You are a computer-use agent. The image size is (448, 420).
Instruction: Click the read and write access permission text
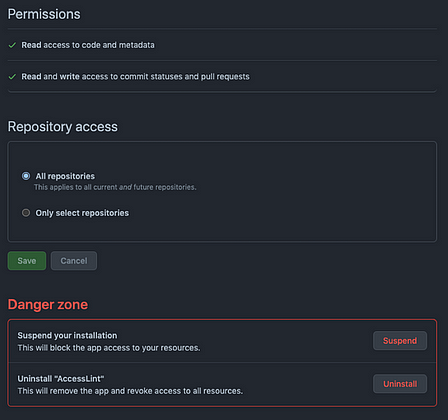(135, 77)
